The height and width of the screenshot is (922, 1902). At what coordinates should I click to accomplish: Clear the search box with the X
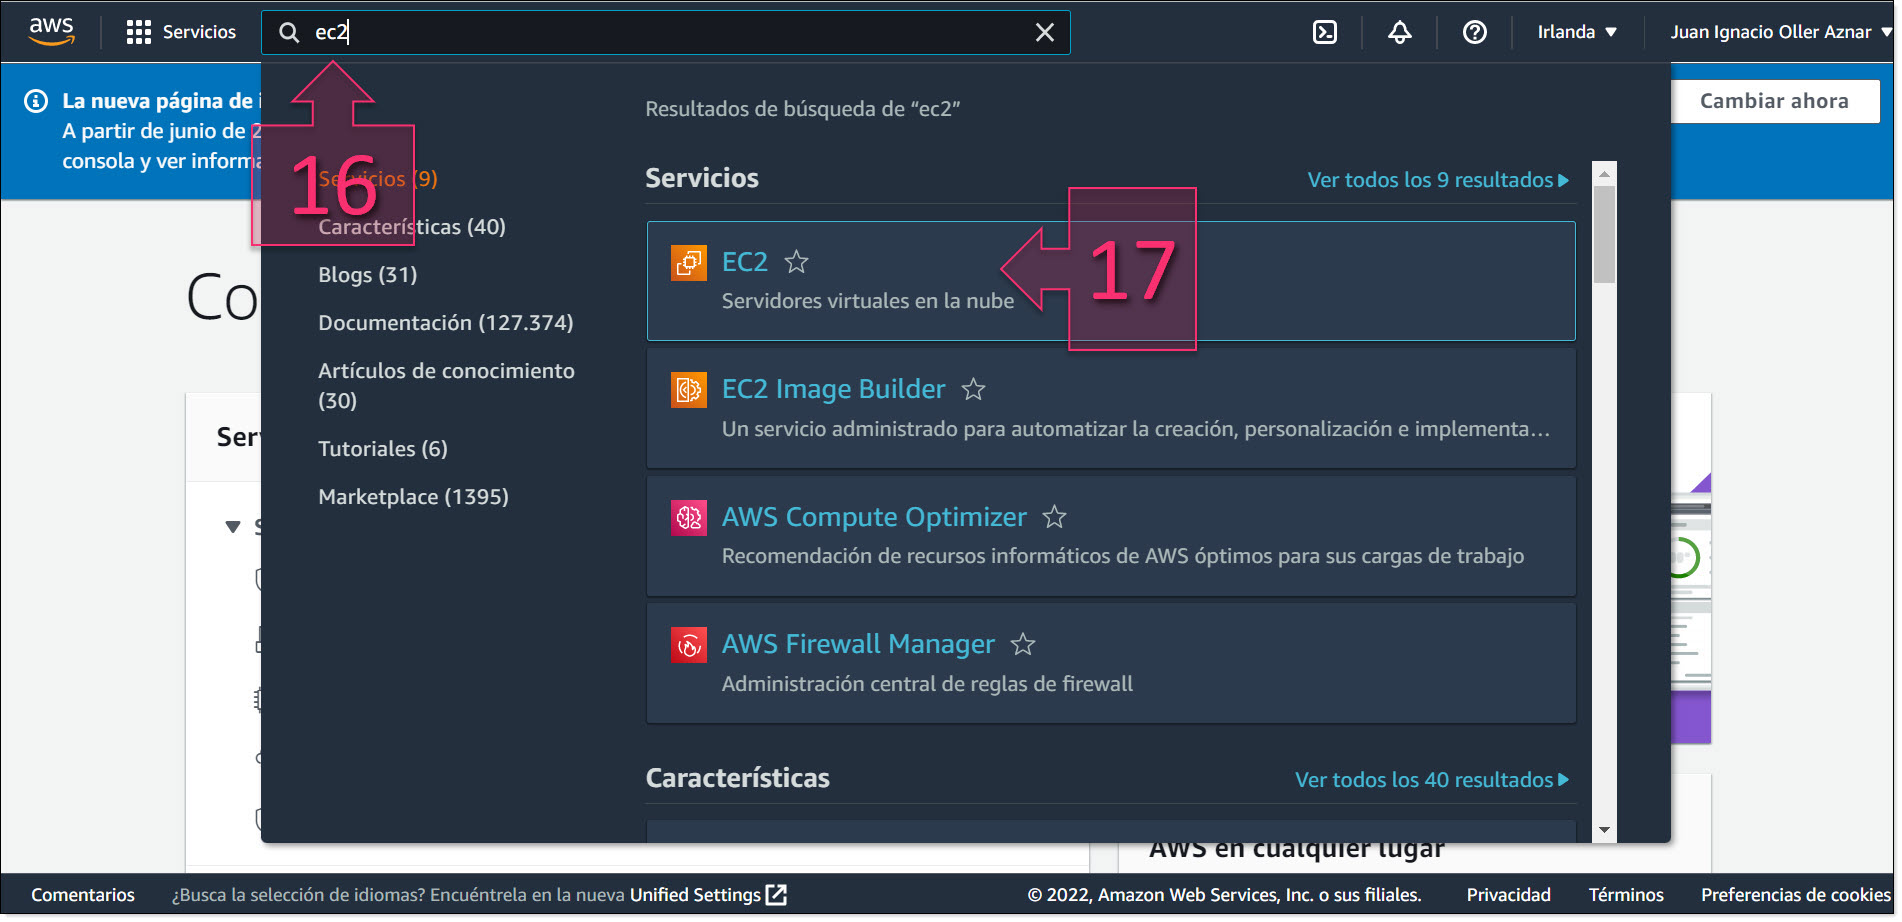(x=1044, y=32)
